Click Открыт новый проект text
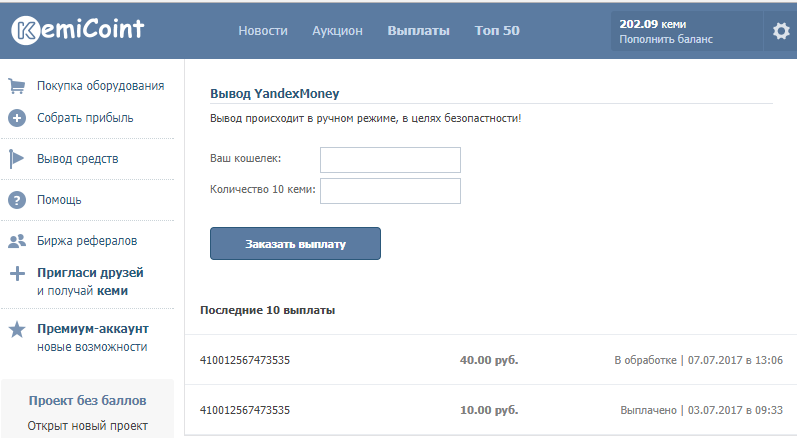This screenshot has height=438, width=797. point(87,426)
